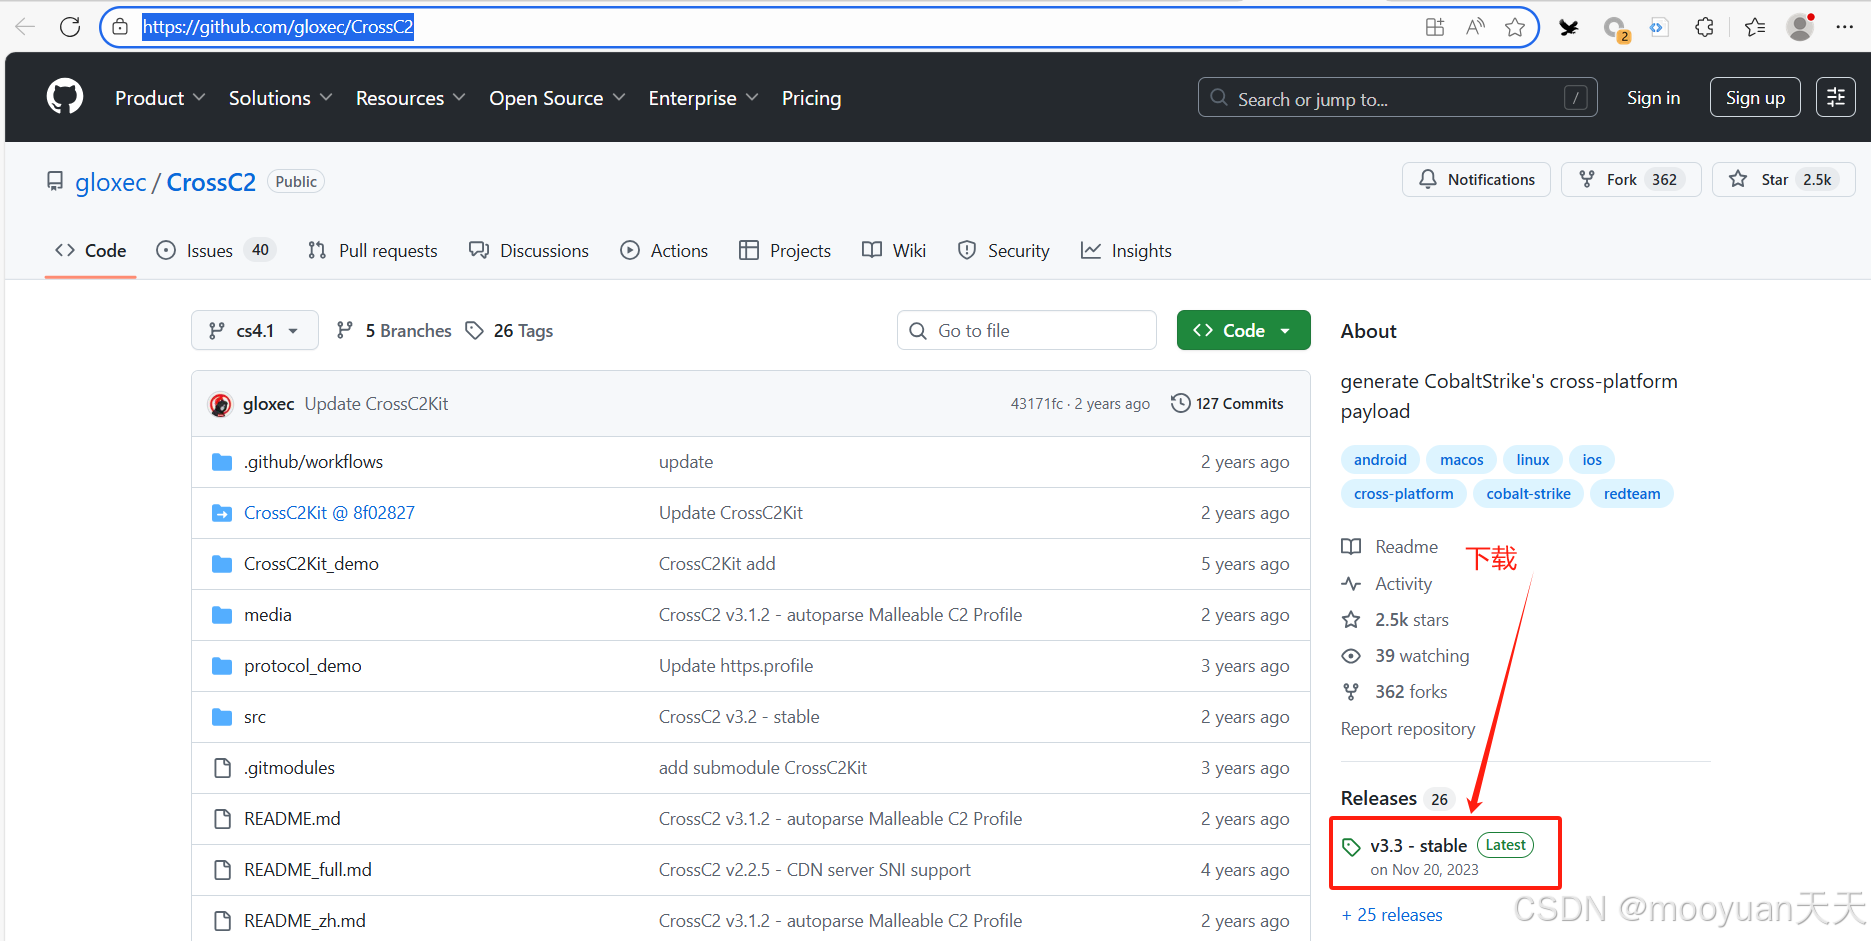Expand the Enterprise dropdown

pos(703,98)
